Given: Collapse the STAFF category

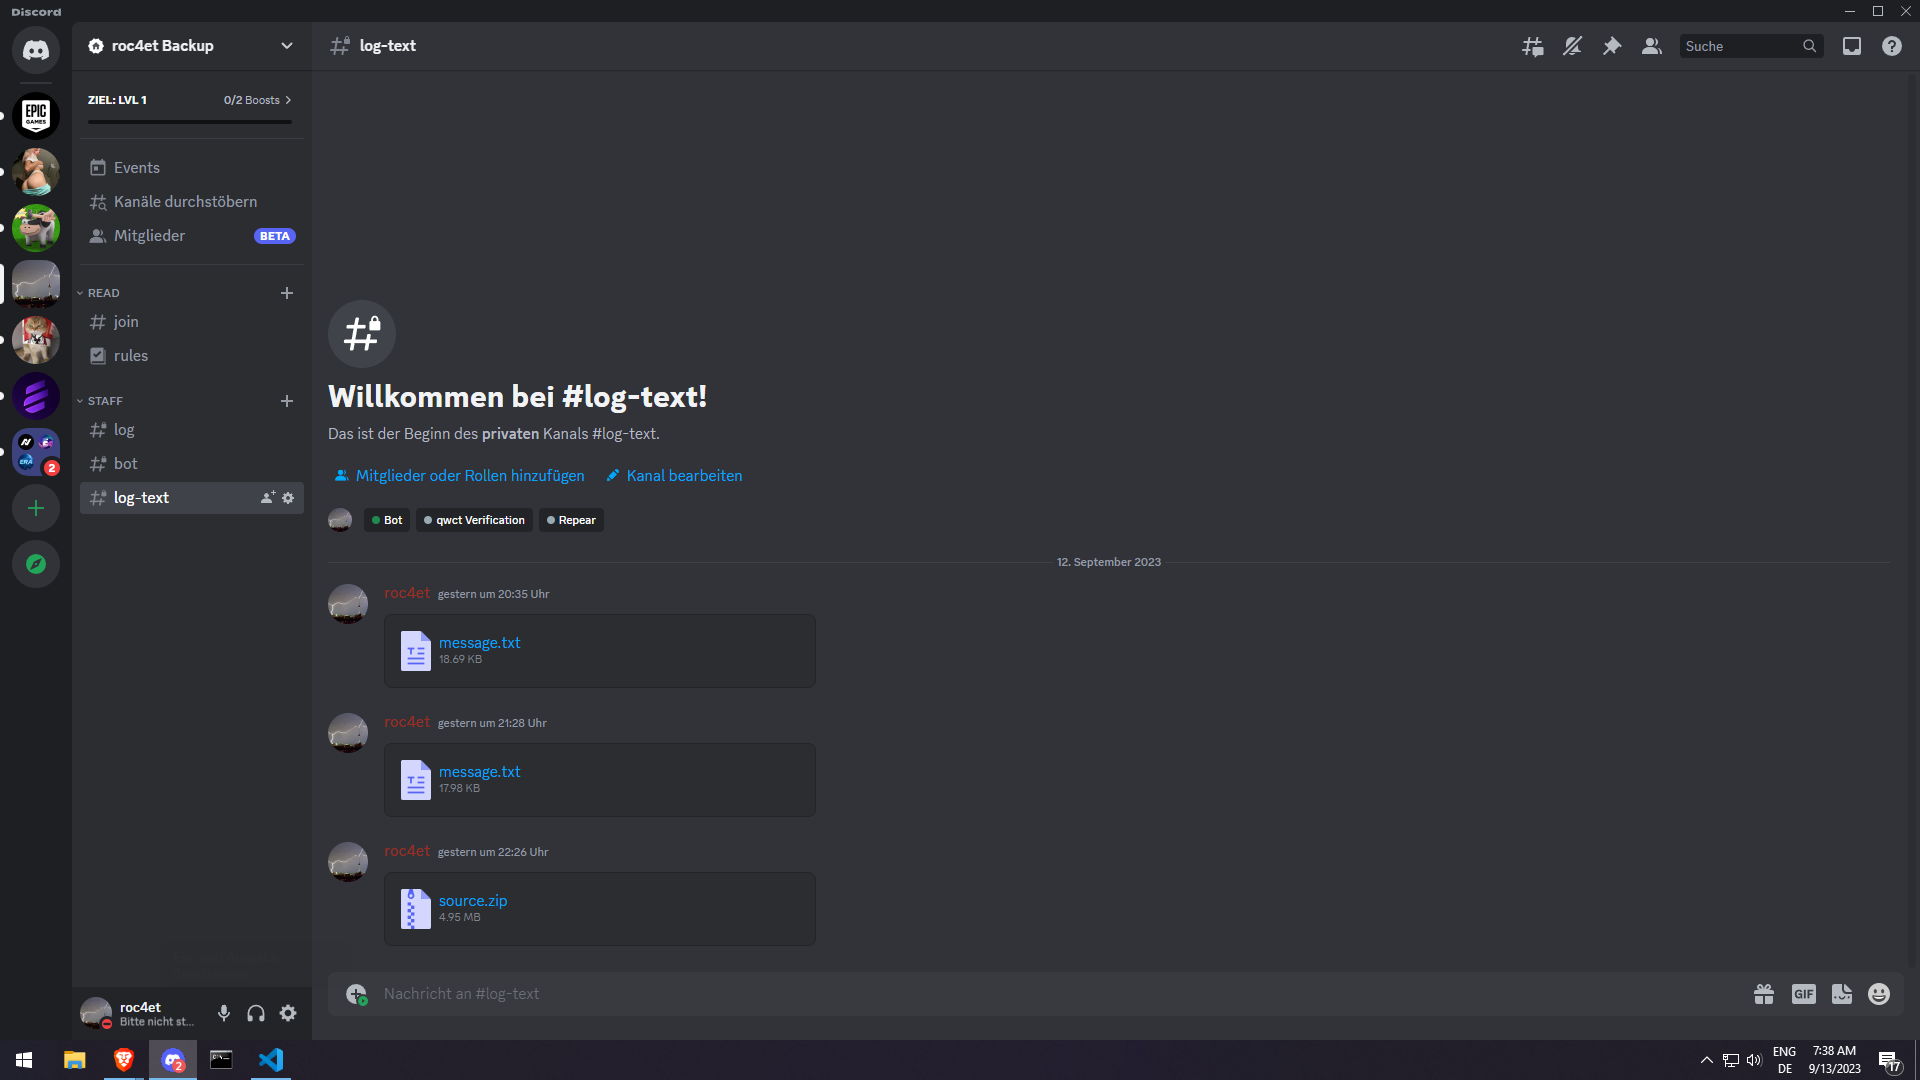Looking at the screenshot, I should pos(105,401).
